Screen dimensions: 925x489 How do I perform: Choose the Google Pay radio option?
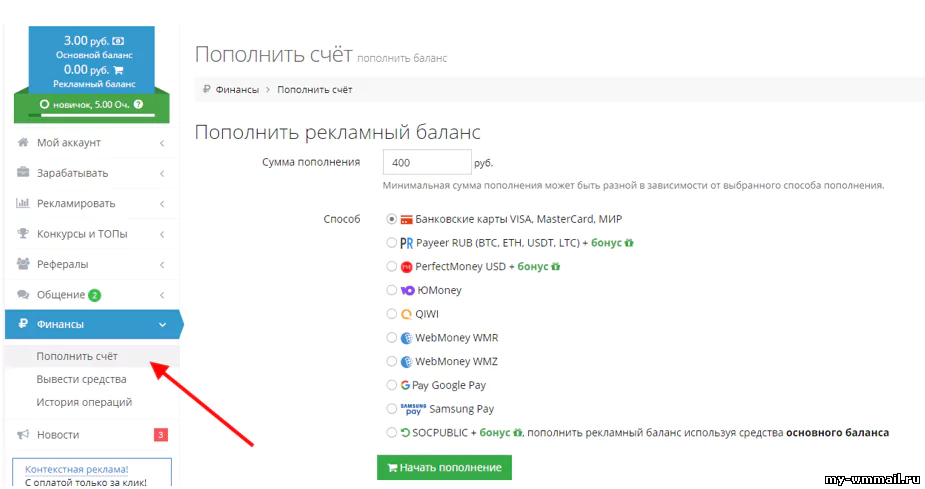pyautogui.click(x=391, y=385)
